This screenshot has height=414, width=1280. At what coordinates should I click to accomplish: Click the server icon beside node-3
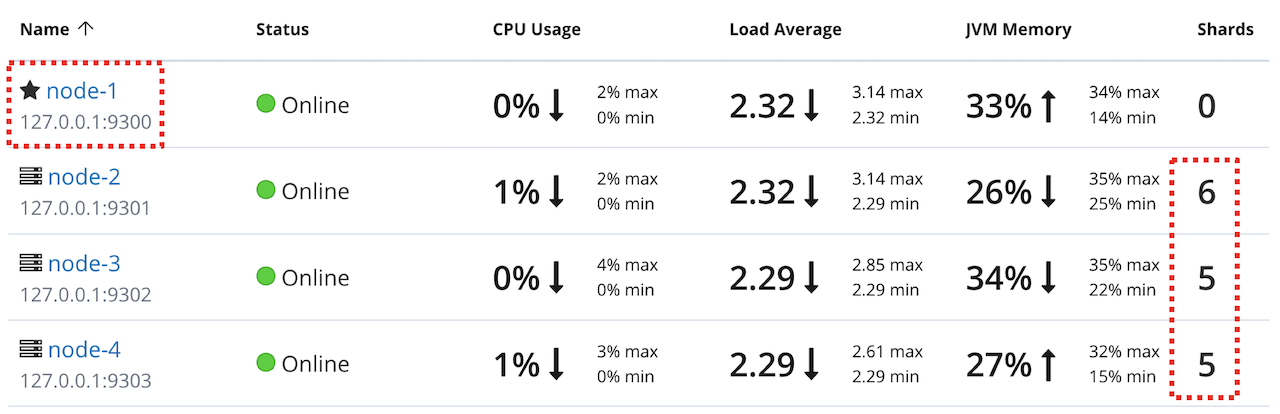pyautogui.click(x=31, y=263)
